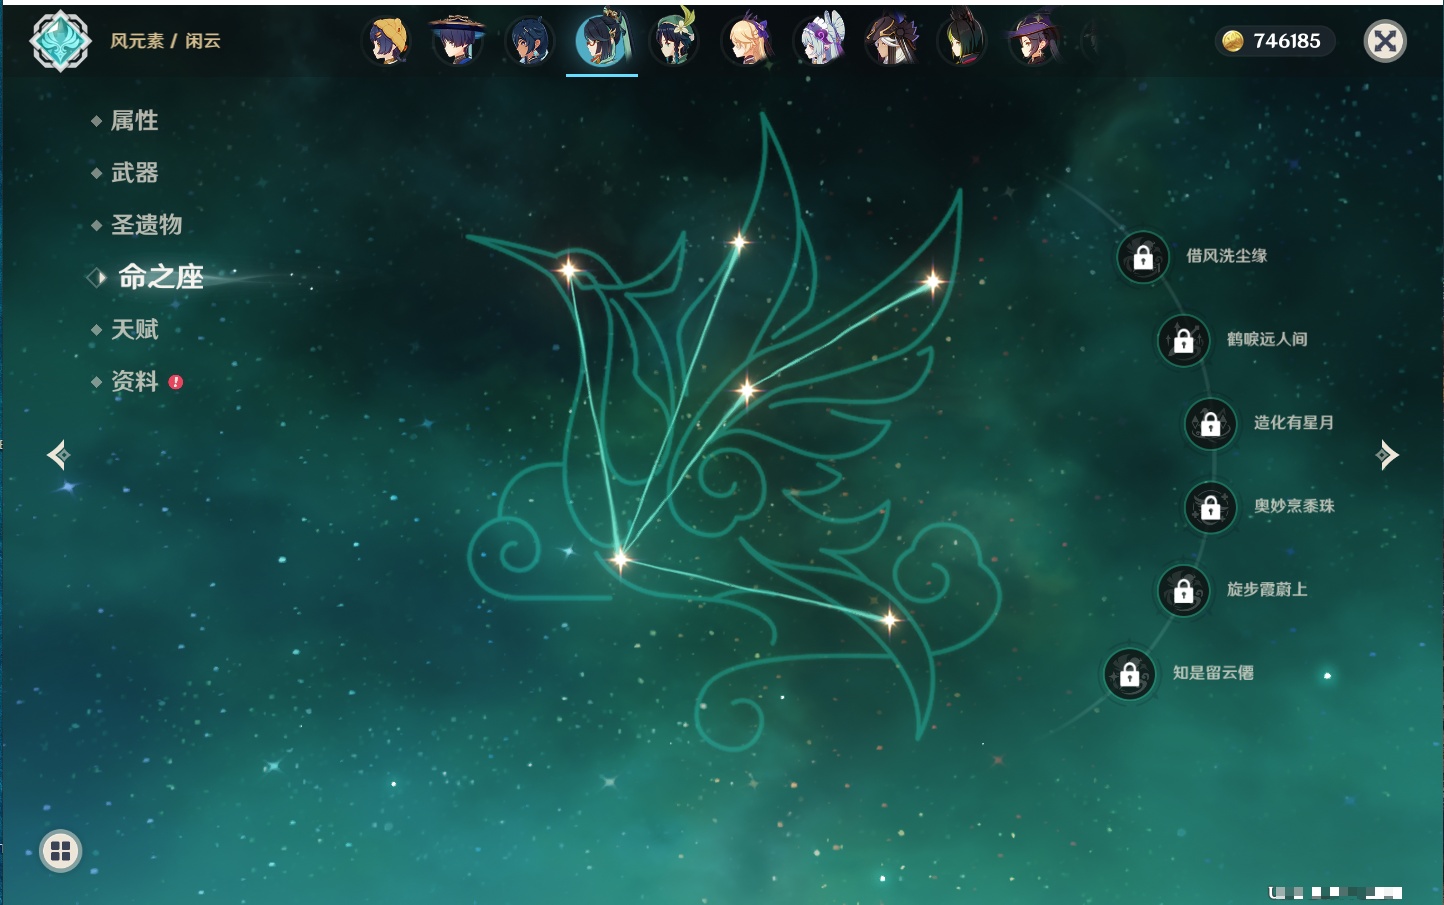Click the Anemo element emblem icon
This screenshot has height=905, width=1444.
[60, 41]
